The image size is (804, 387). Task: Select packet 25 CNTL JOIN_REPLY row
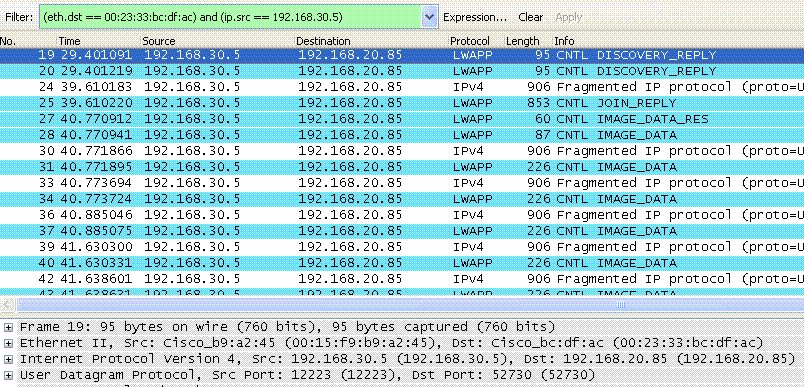pyautogui.click(x=402, y=103)
